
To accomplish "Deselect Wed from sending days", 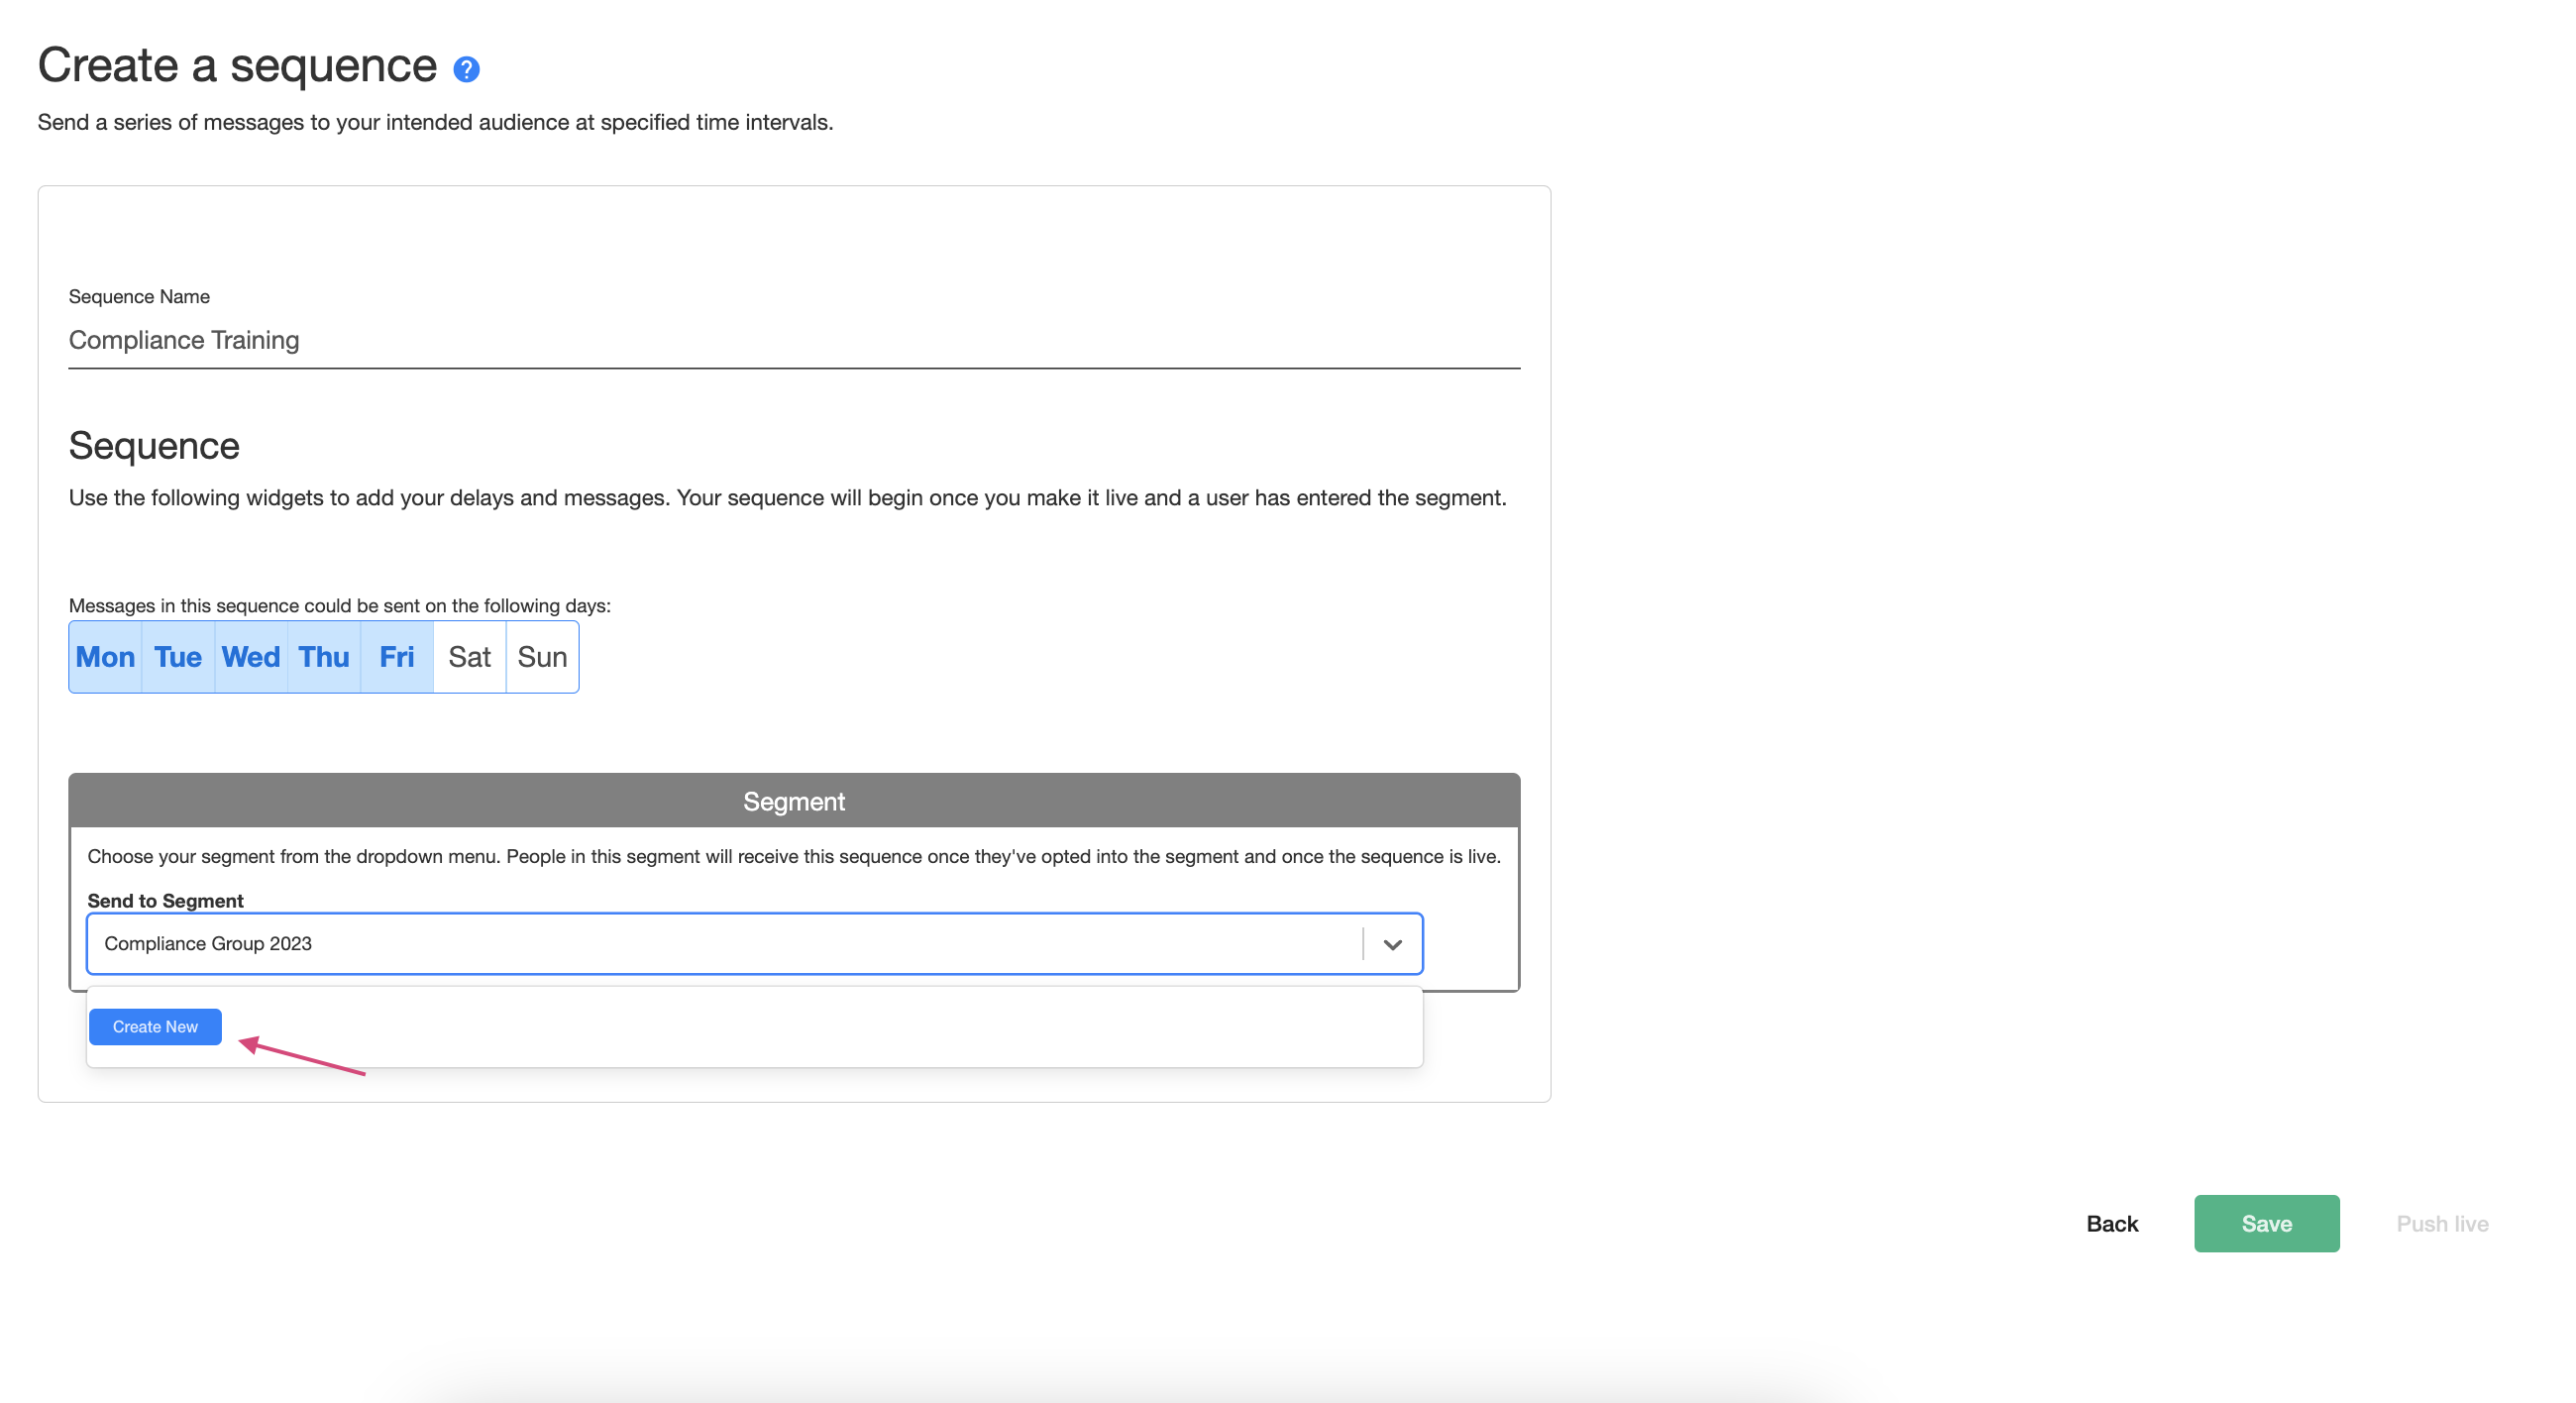I will 251,657.
